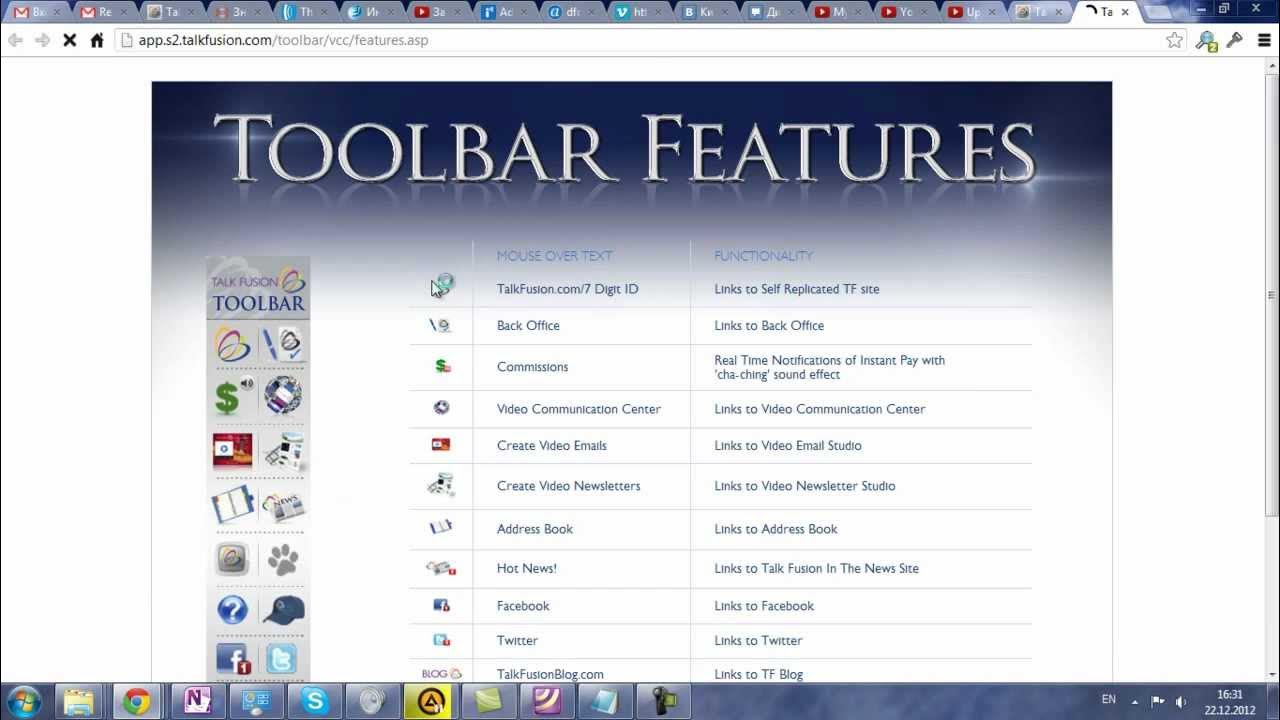Stop loading the page in Chrome
Image resolution: width=1280 pixels, height=720 pixels.
(70, 40)
